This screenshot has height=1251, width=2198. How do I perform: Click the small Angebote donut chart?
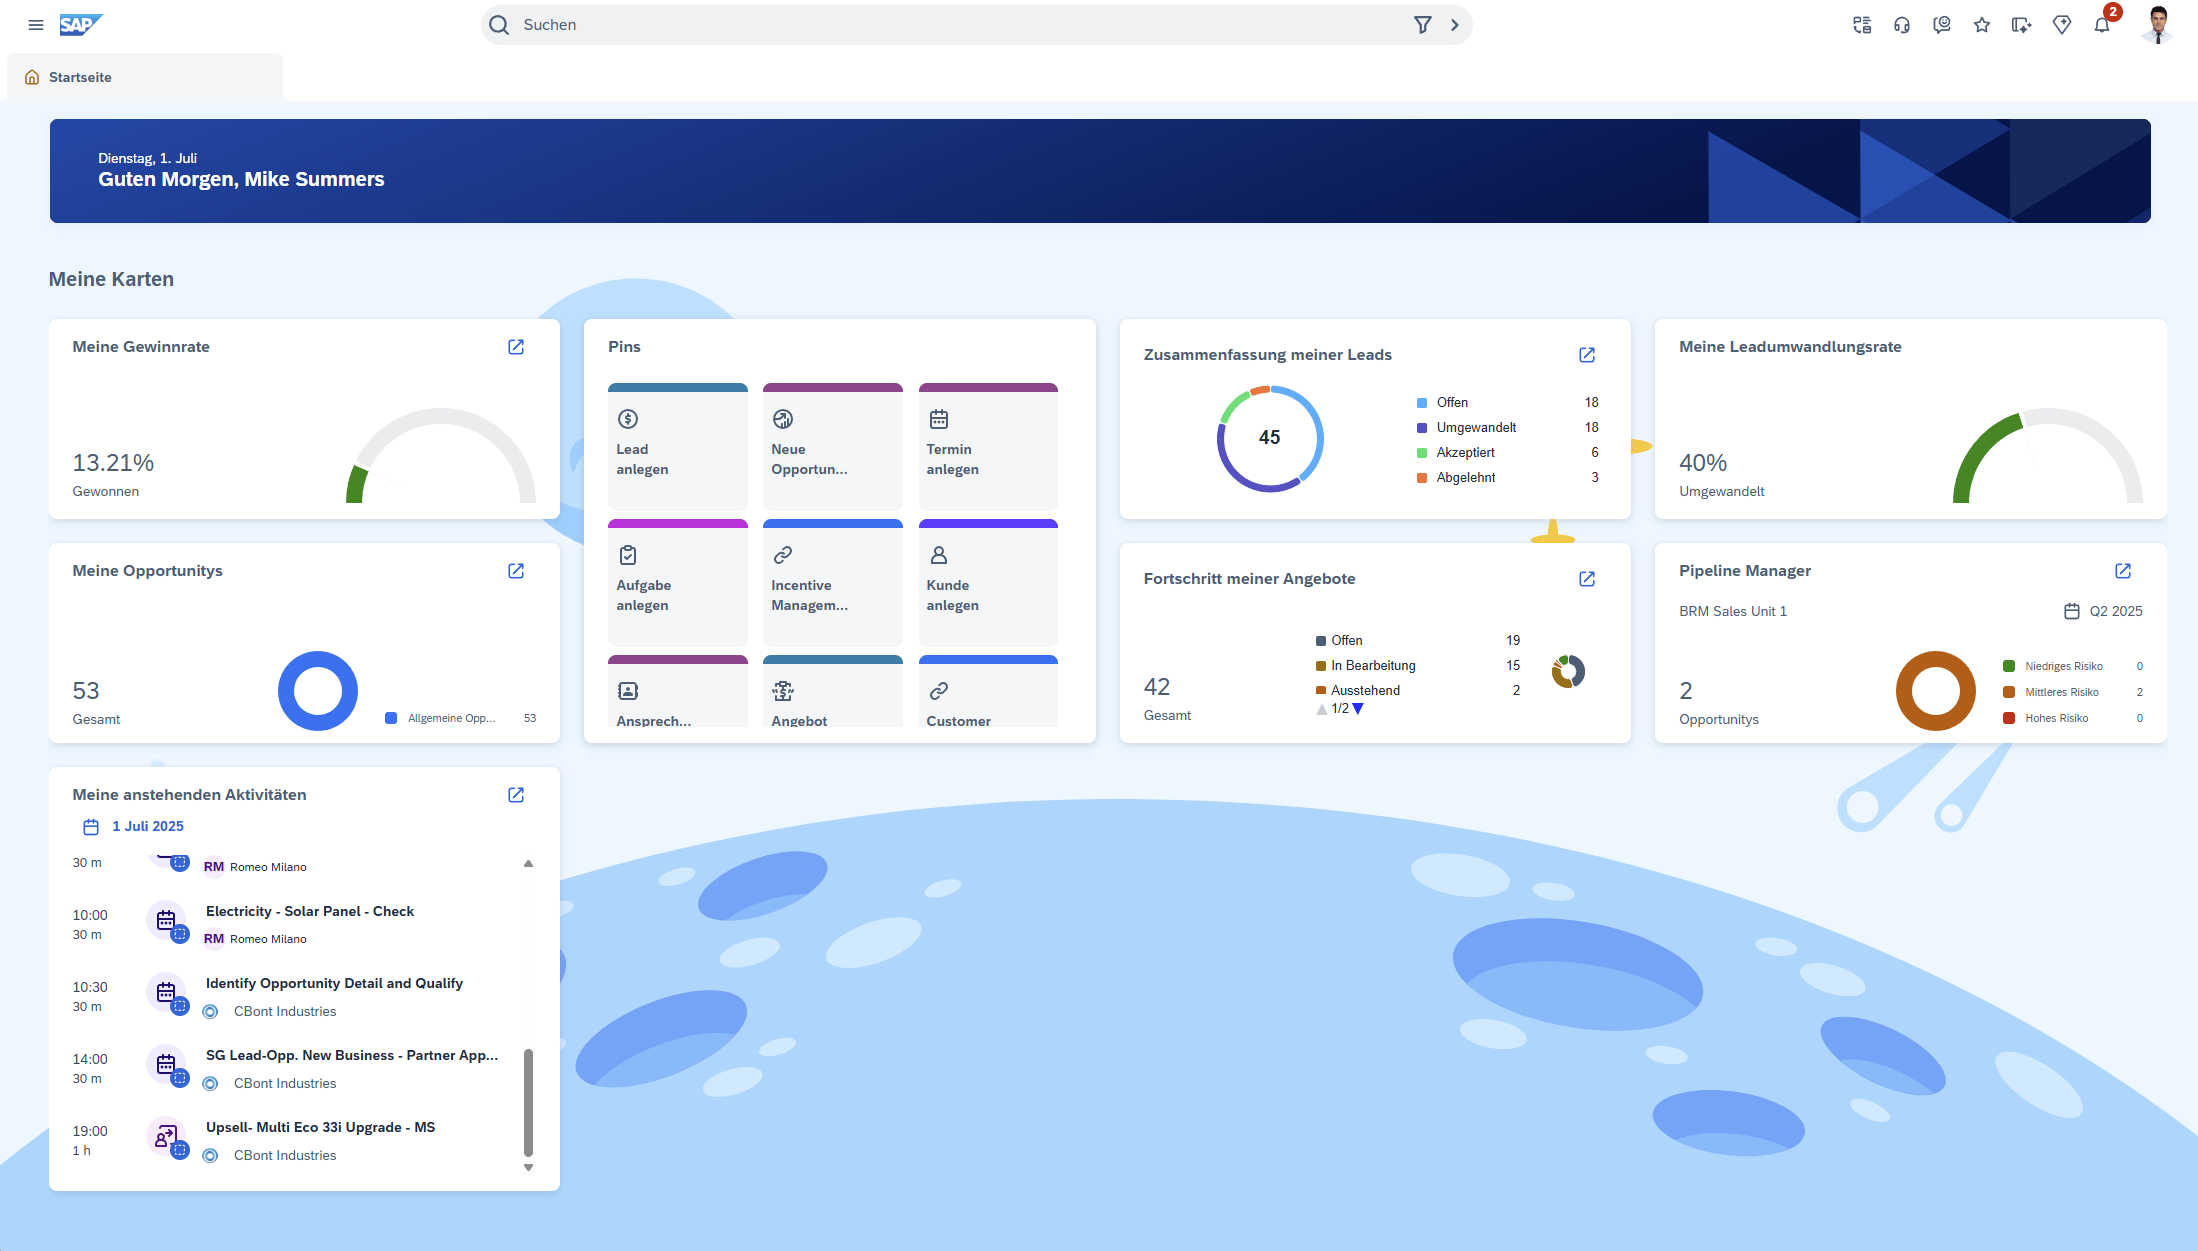[x=1568, y=671]
